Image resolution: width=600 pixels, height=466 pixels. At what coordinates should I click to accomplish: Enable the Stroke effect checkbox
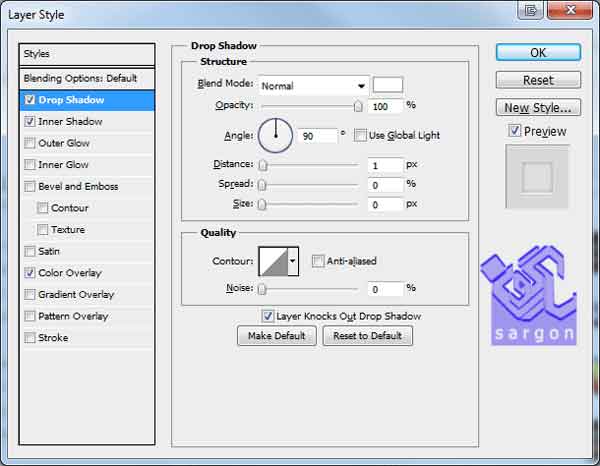tap(30, 337)
